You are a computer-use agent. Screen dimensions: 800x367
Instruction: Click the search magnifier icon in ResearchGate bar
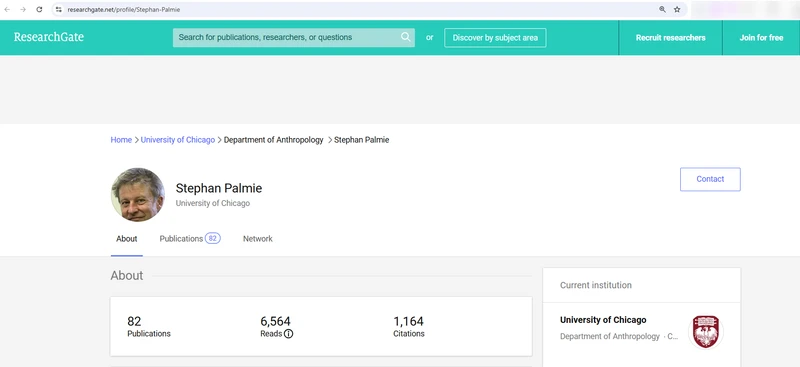pyautogui.click(x=406, y=37)
